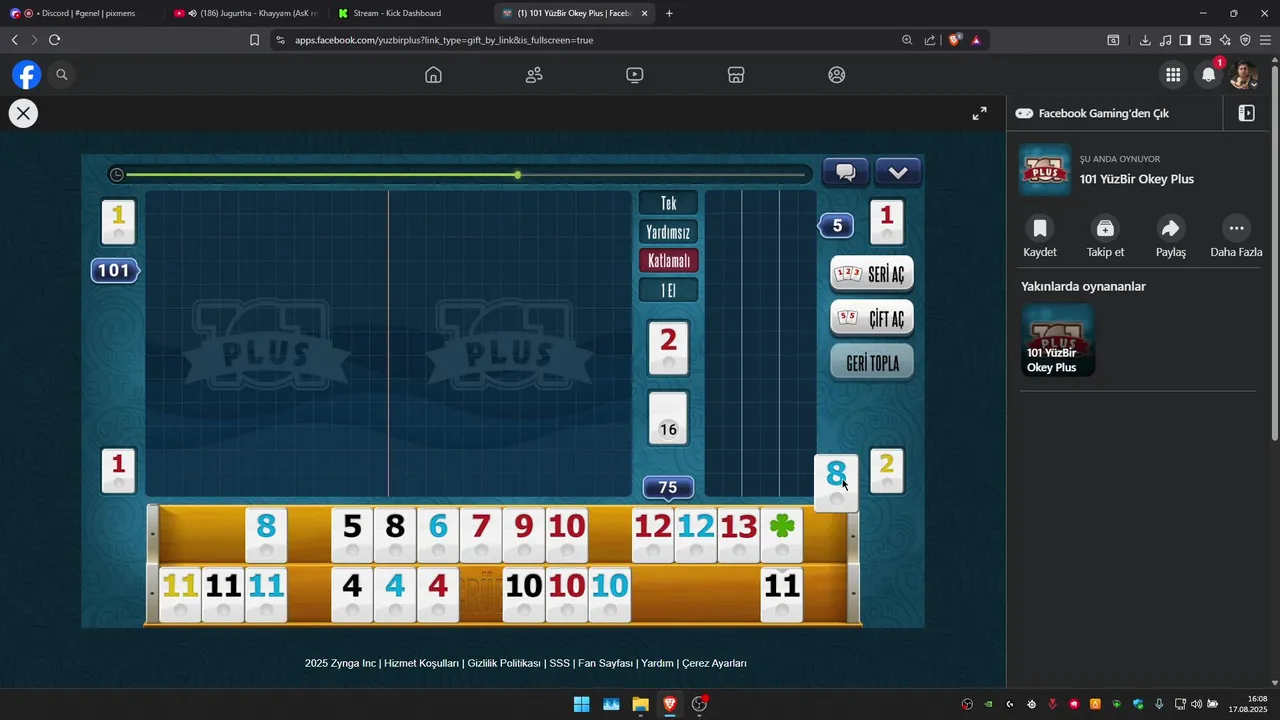This screenshot has height=720, width=1280.
Task: Collapse the Facebook Gaming side panel icon
Action: click(1246, 113)
